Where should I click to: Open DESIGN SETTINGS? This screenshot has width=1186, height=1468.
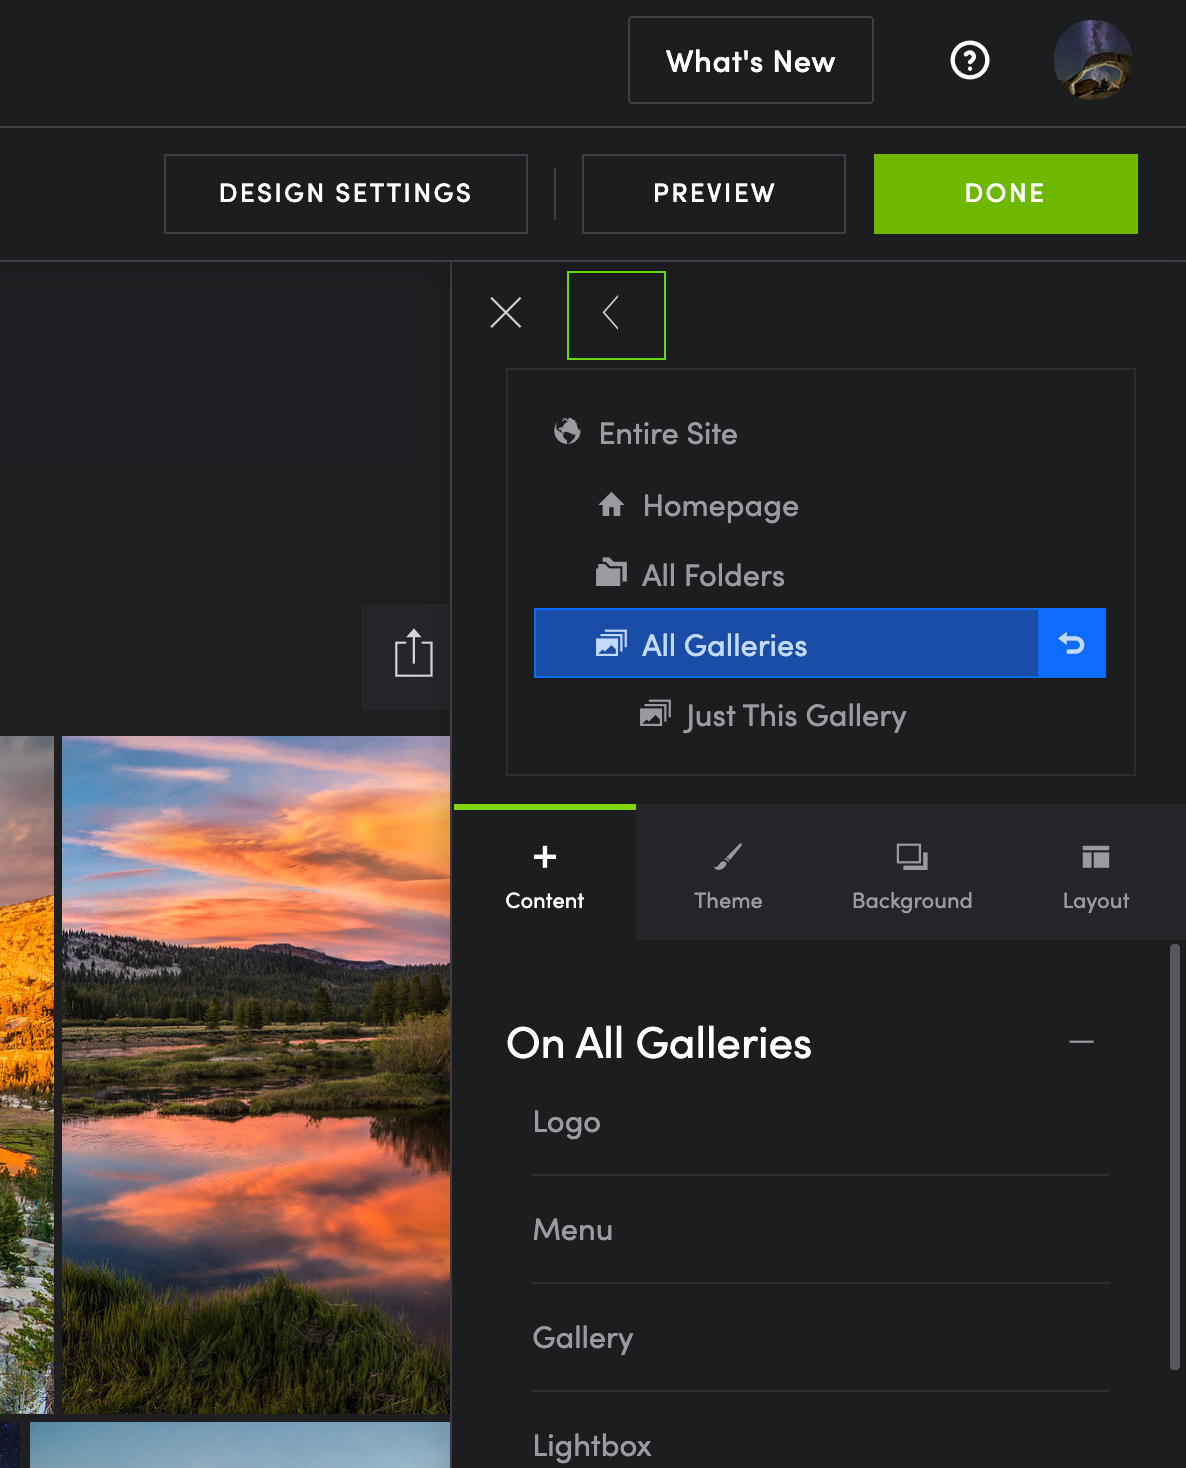pos(345,194)
